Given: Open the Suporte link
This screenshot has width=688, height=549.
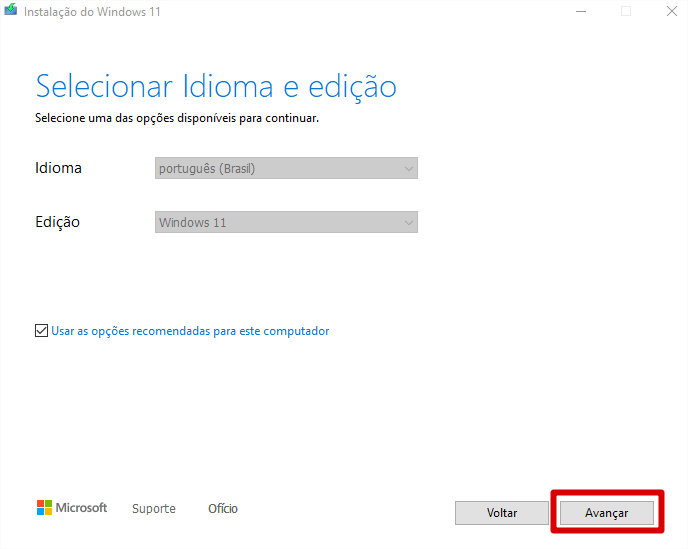Looking at the screenshot, I should 154,508.
